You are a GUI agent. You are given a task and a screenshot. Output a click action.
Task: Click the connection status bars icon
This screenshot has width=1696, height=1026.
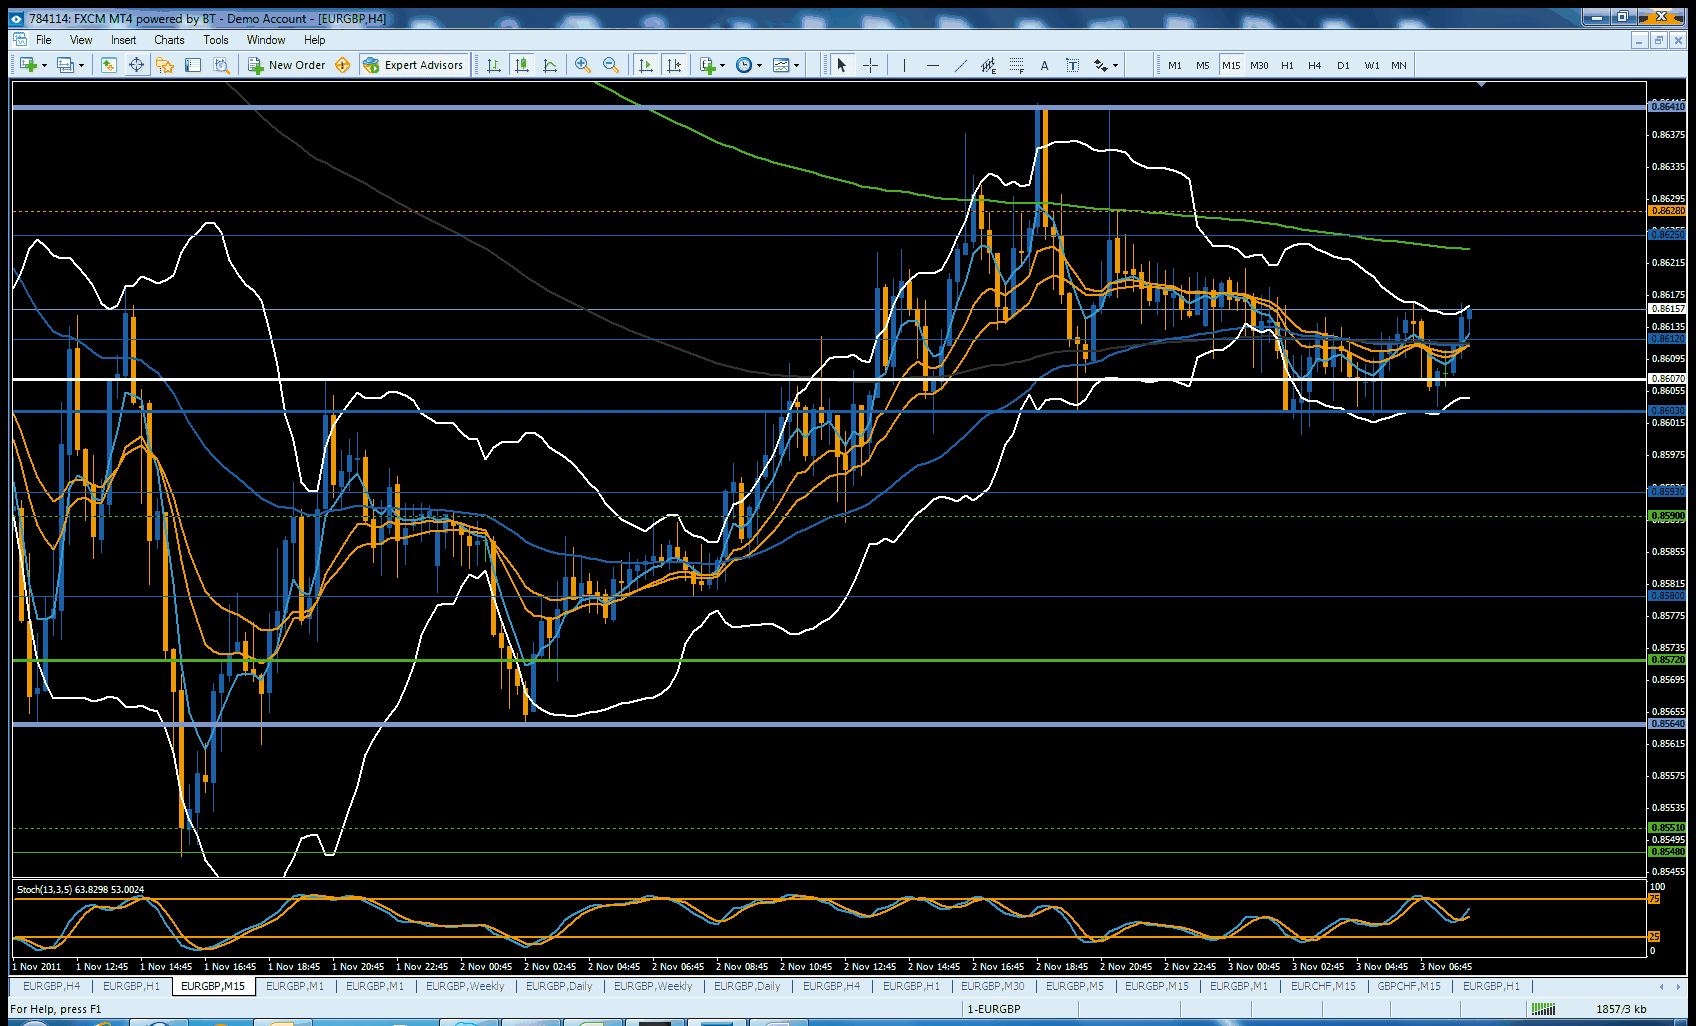pyautogui.click(x=1543, y=1009)
